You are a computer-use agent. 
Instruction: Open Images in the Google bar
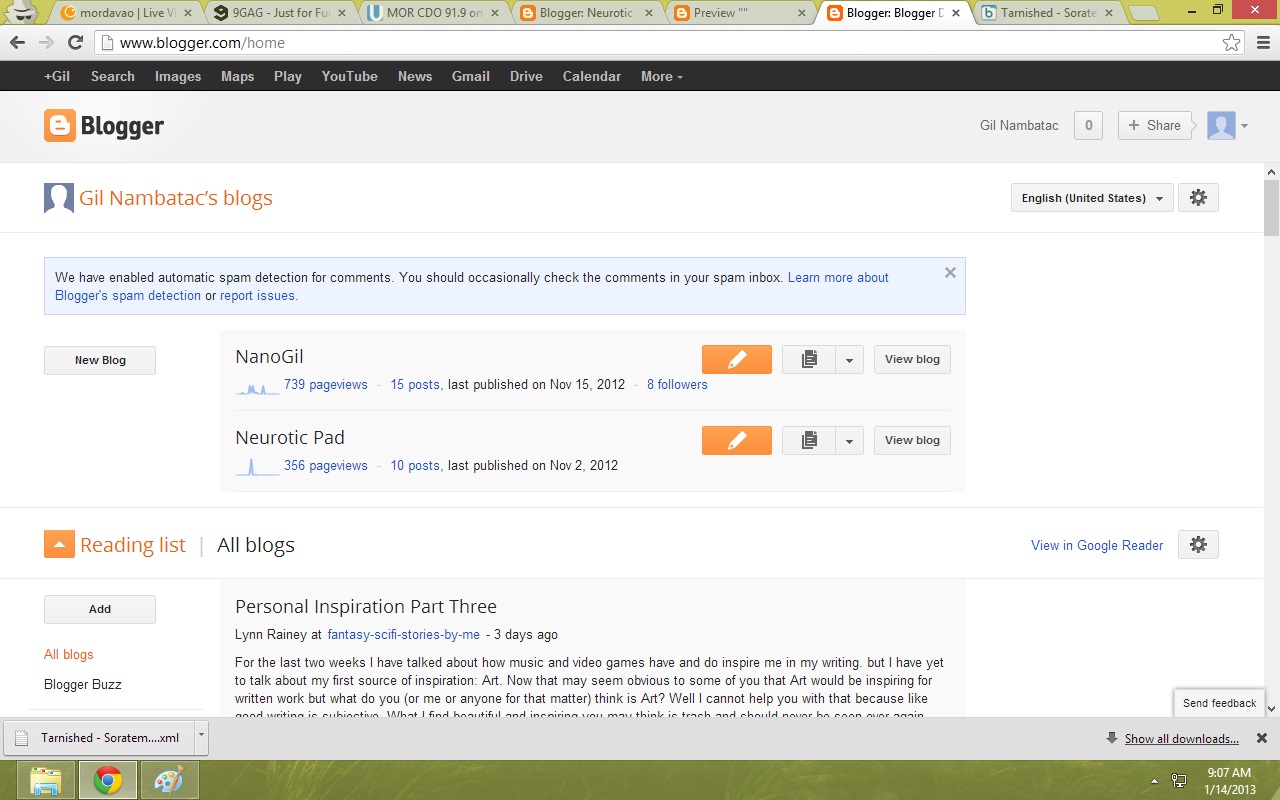[178, 77]
